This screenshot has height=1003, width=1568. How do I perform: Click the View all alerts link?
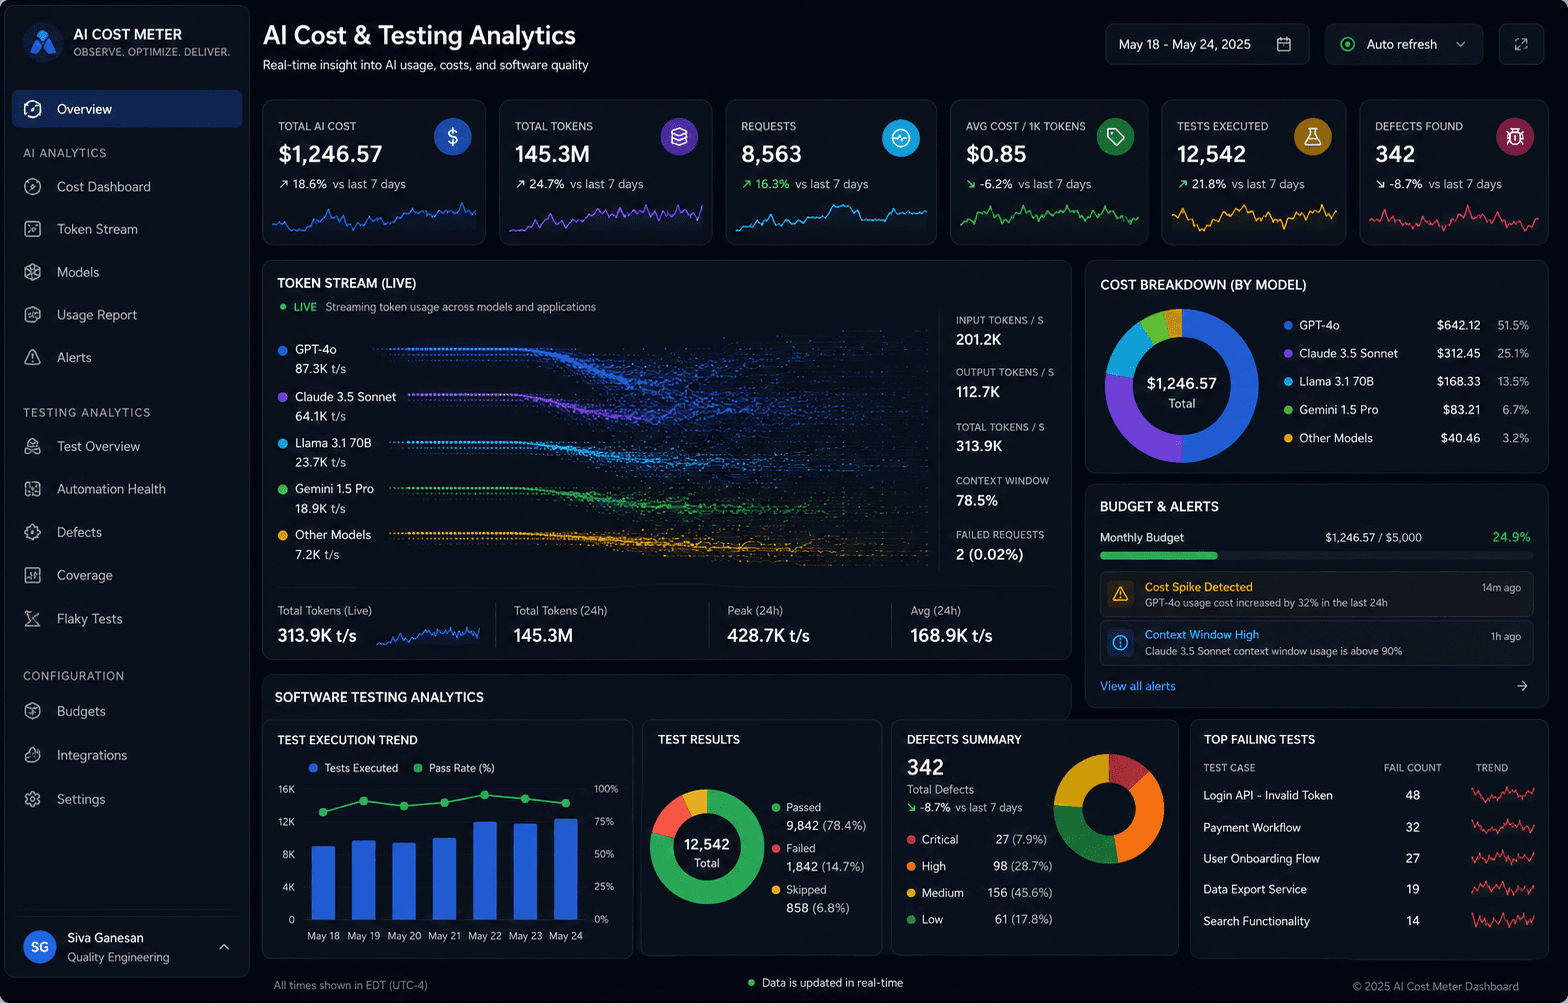click(1137, 686)
